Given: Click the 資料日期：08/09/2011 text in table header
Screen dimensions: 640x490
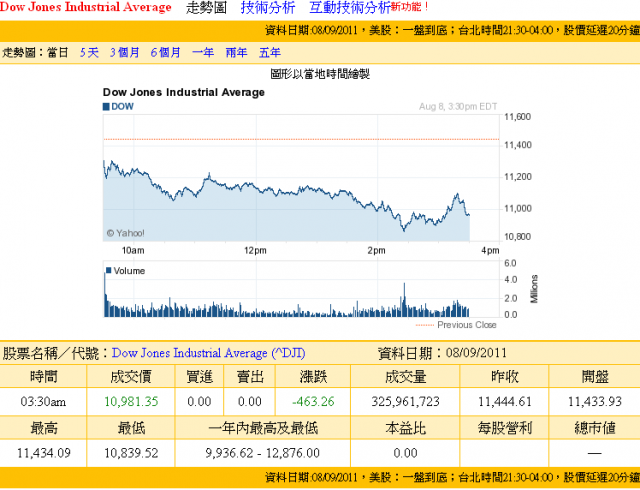Looking at the screenshot, I should click(442, 353).
